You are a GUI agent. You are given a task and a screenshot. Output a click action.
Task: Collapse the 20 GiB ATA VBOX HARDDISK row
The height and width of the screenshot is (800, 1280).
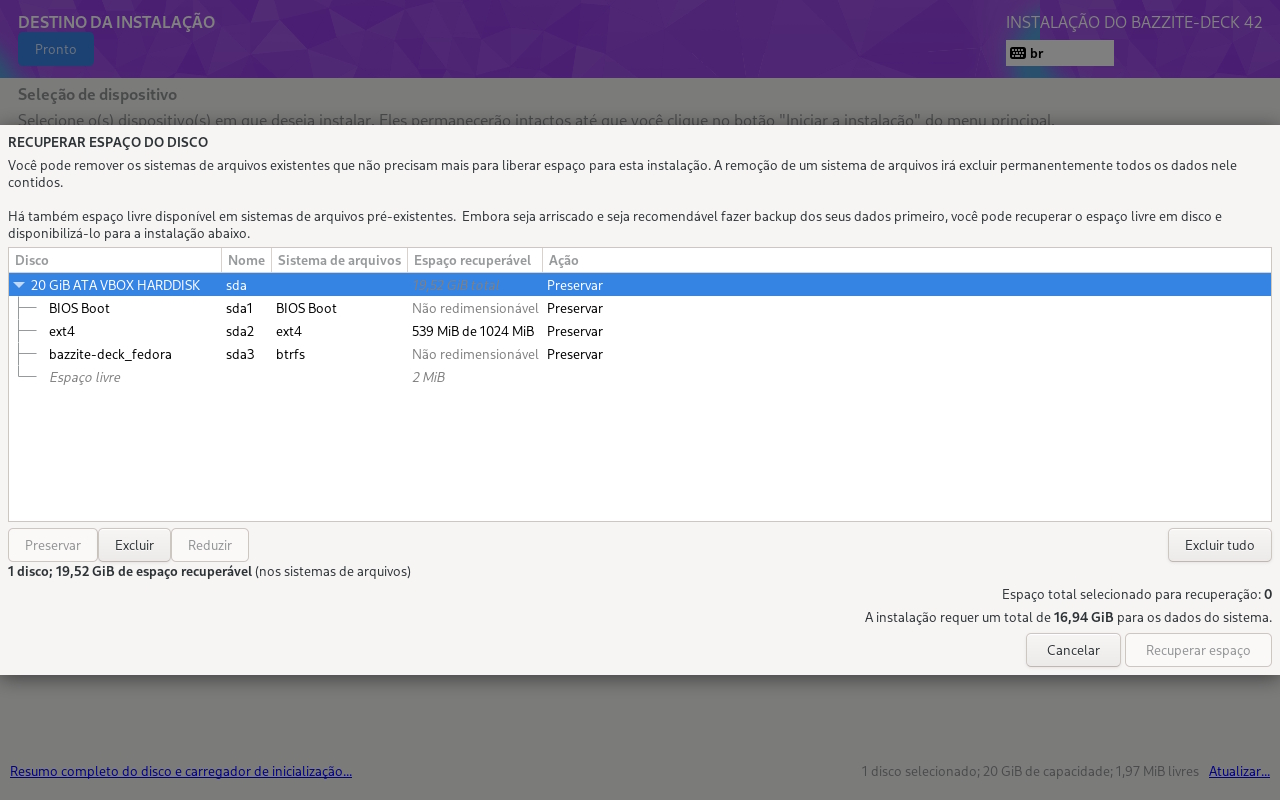19,285
